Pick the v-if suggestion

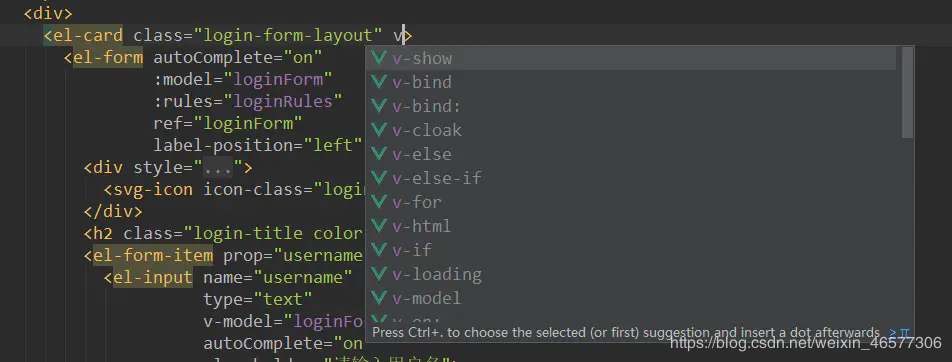tap(631, 250)
